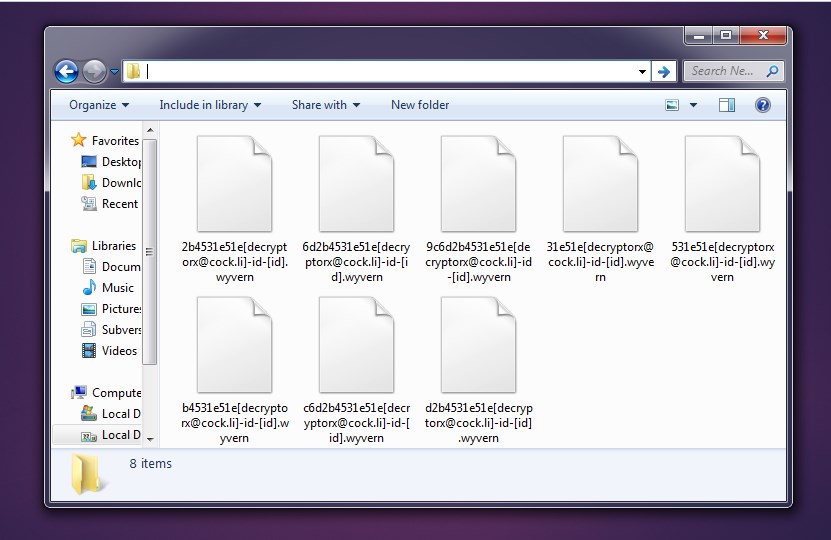Open Help via question mark icon
Screen dimensions: 831x540
tap(763, 105)
